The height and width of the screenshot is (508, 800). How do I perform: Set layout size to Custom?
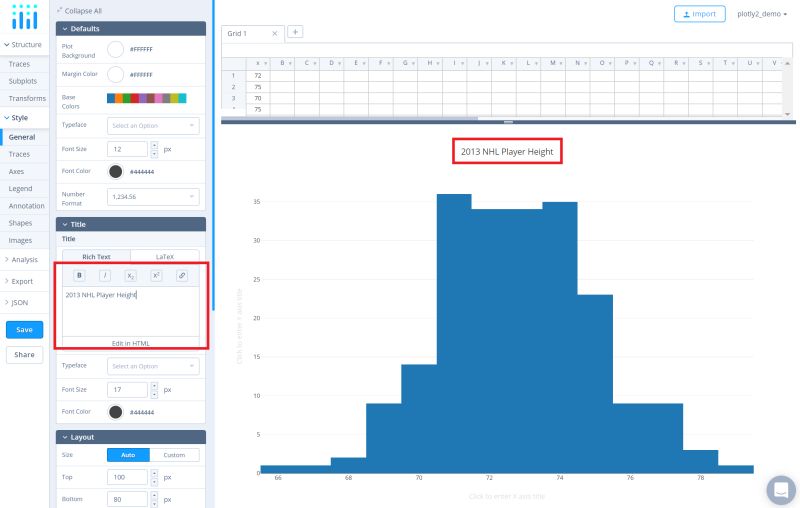174,455
